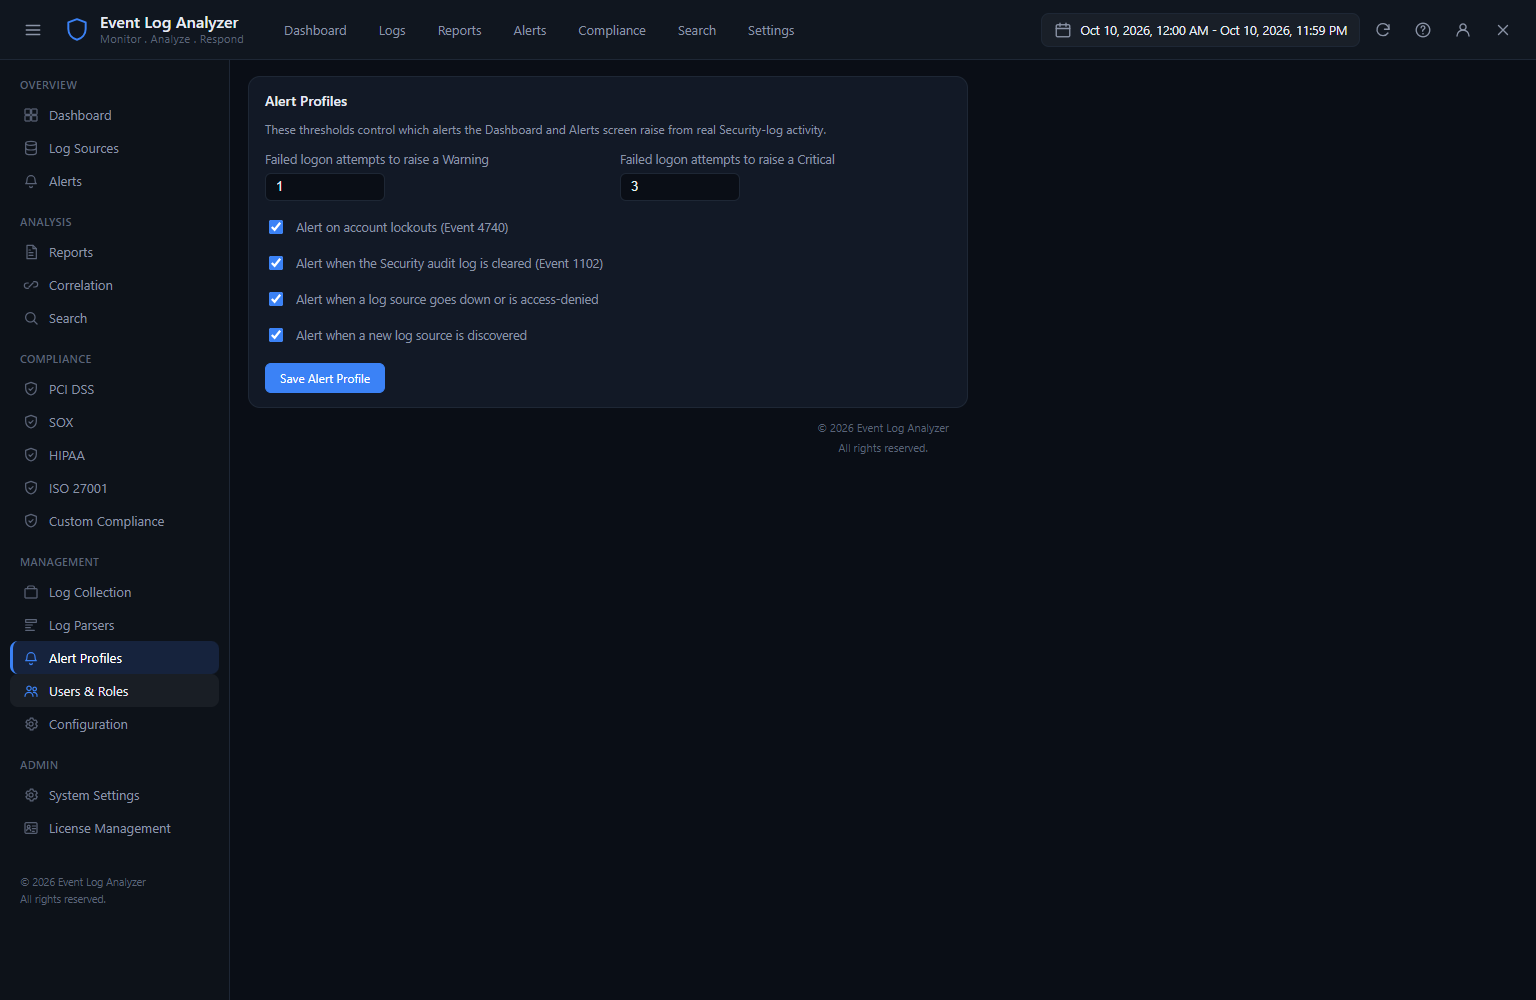Image resolution: width=1536 pixels, height=1000 pixels.
Task: Open the hamburger menu icon
Action: click(33, 30)
